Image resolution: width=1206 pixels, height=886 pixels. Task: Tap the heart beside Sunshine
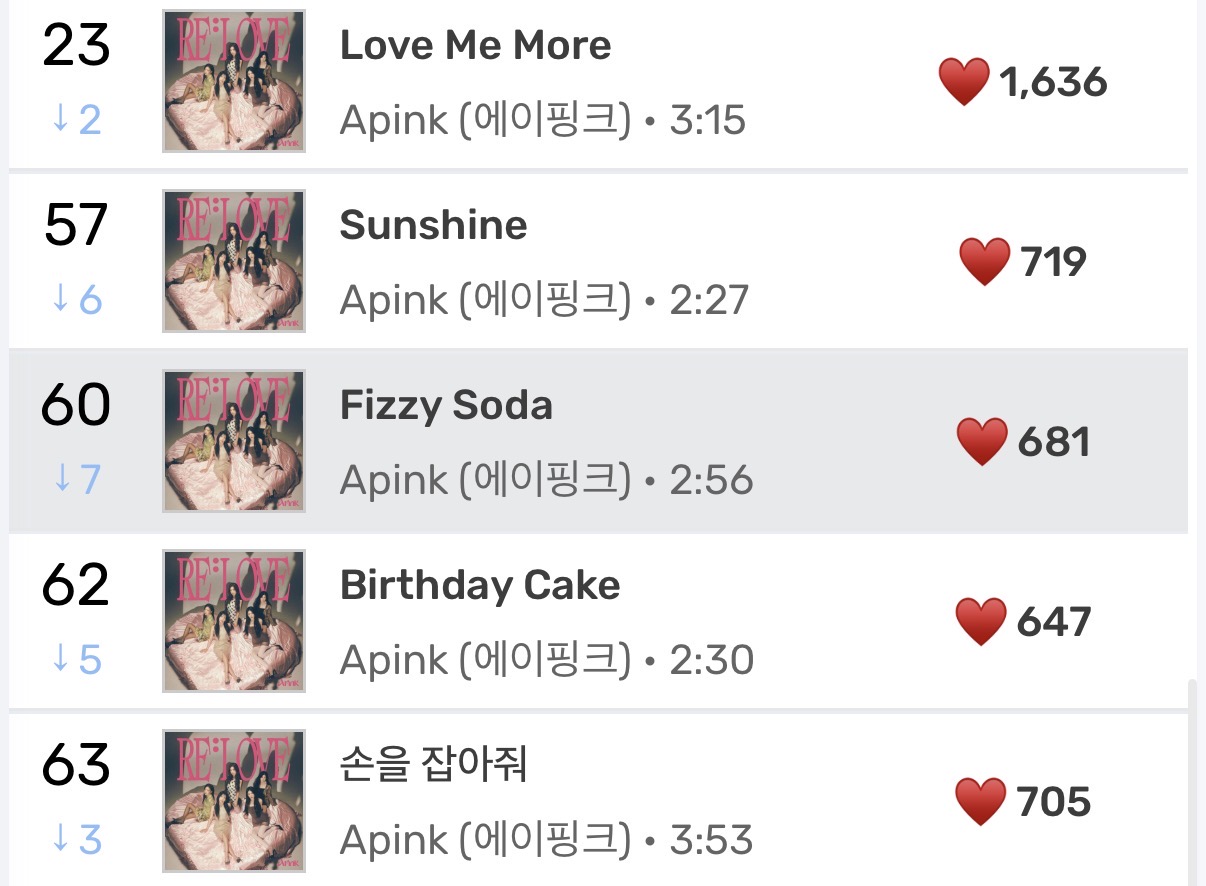pos(984,262)
